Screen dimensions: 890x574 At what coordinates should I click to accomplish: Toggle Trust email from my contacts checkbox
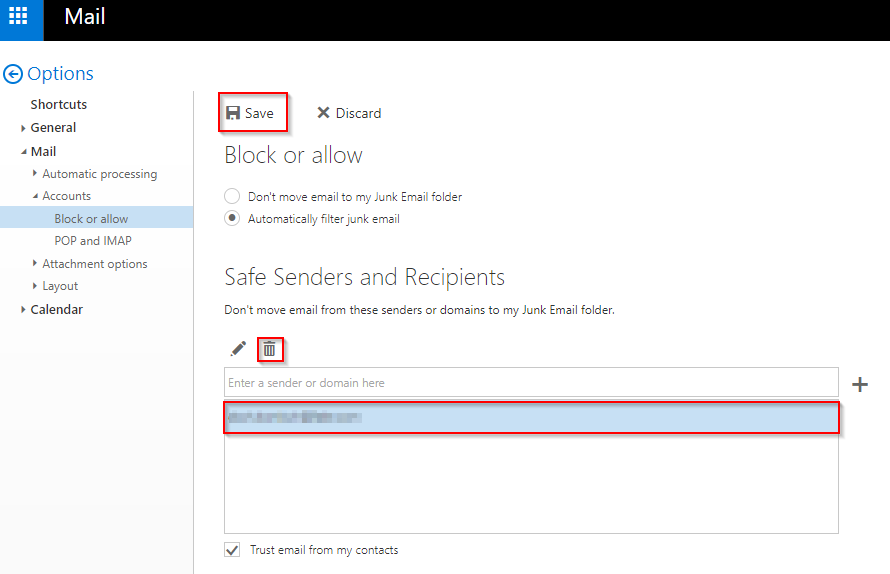[232, 550]
